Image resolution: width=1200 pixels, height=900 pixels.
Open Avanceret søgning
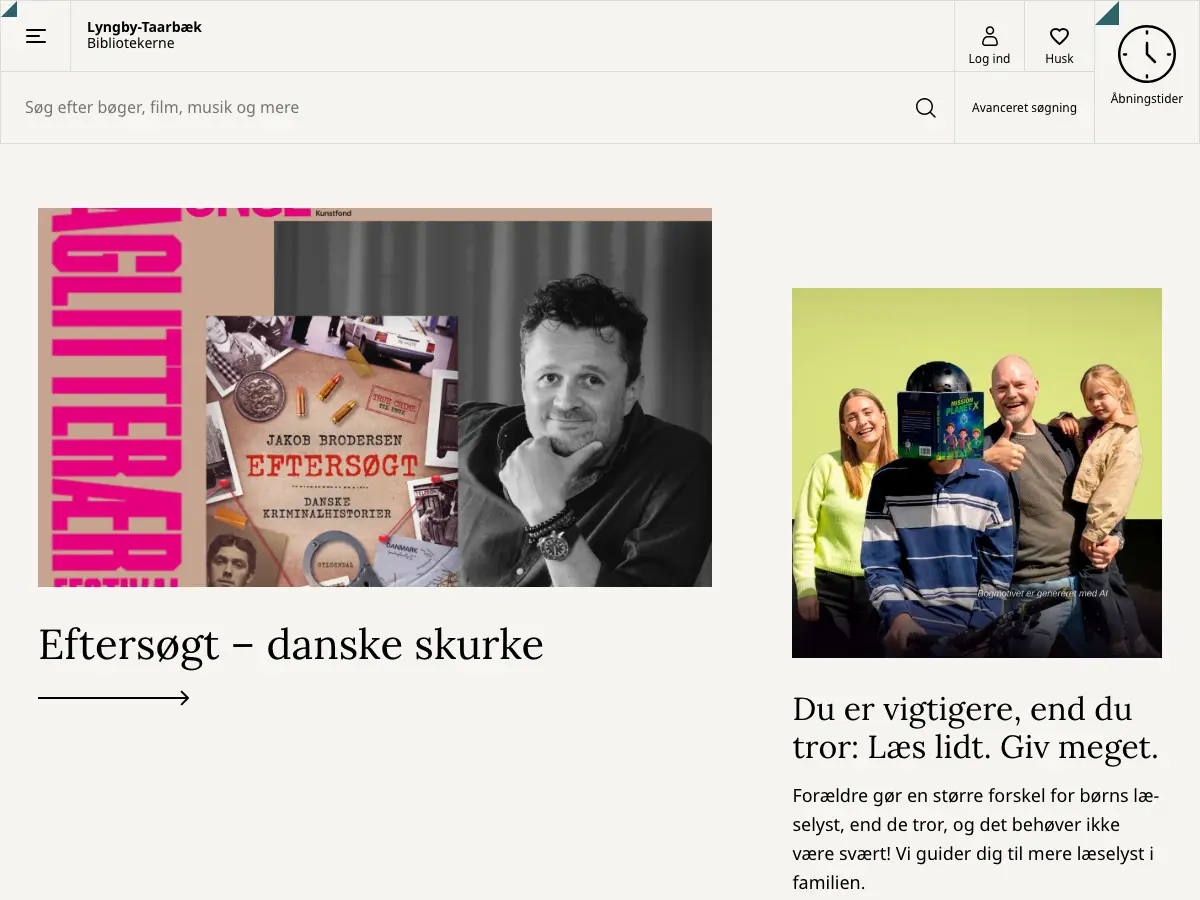tap(1024, 108)
